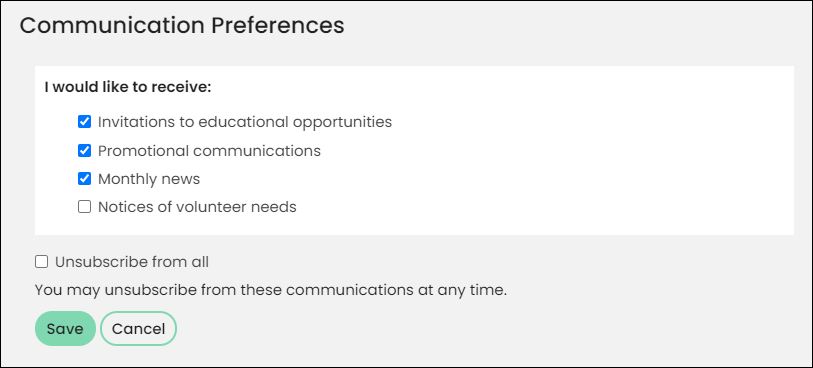Click the 'You may unsubscribe' notice sentence

pyautogui.click(x=271, y=290)
